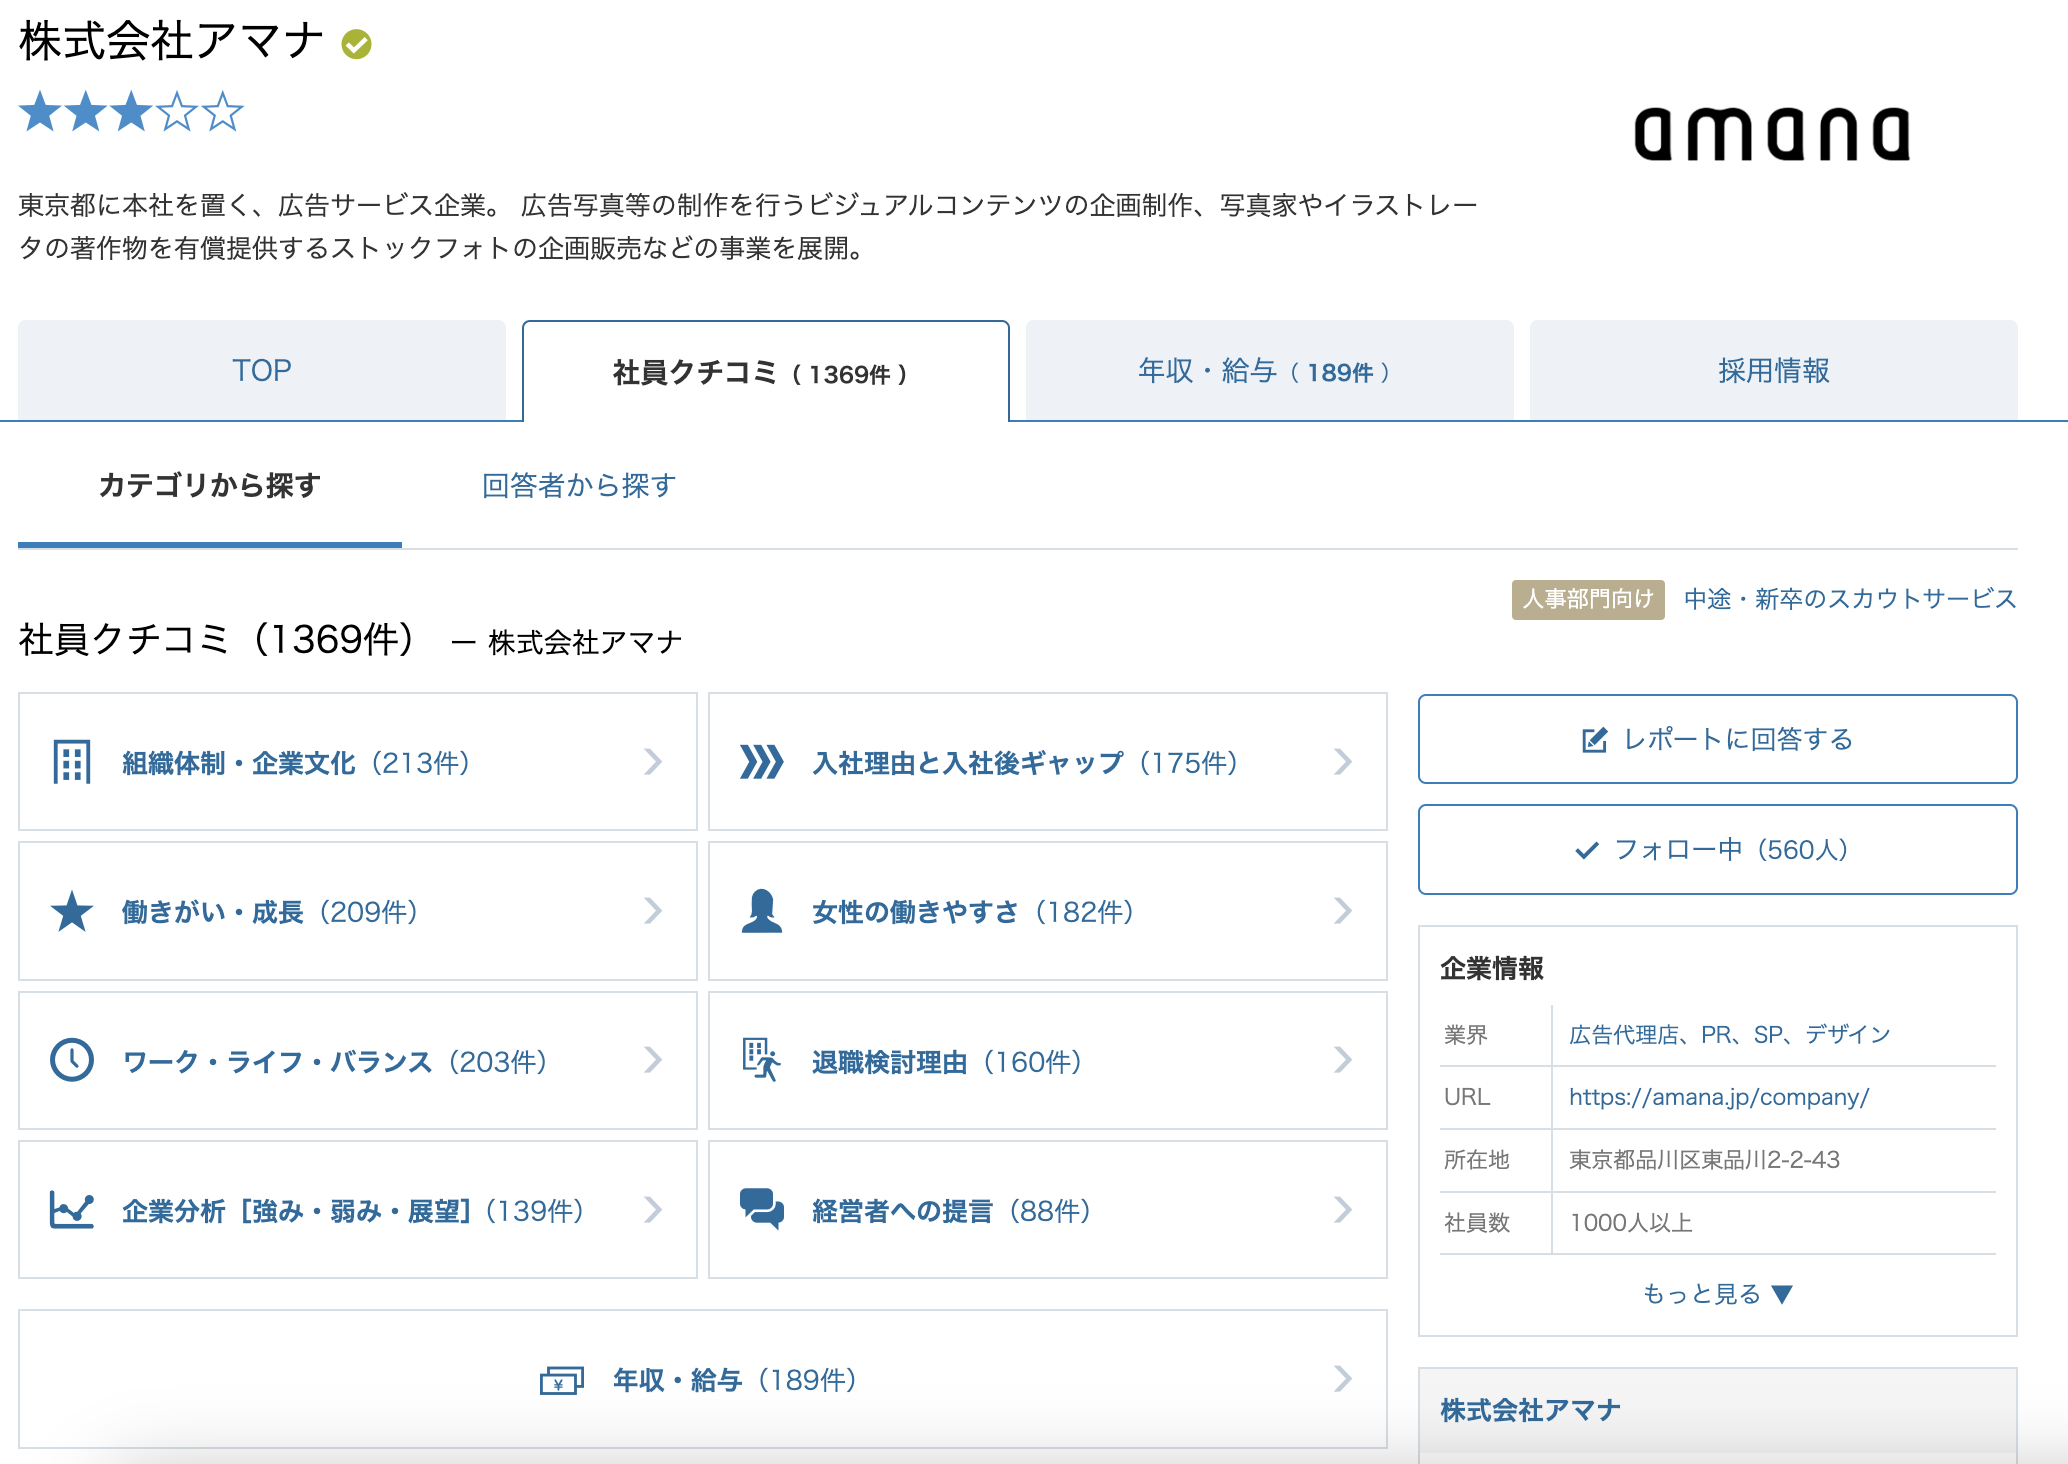Toggle the フォロー中 (560人) follow button

[1717, 850]
